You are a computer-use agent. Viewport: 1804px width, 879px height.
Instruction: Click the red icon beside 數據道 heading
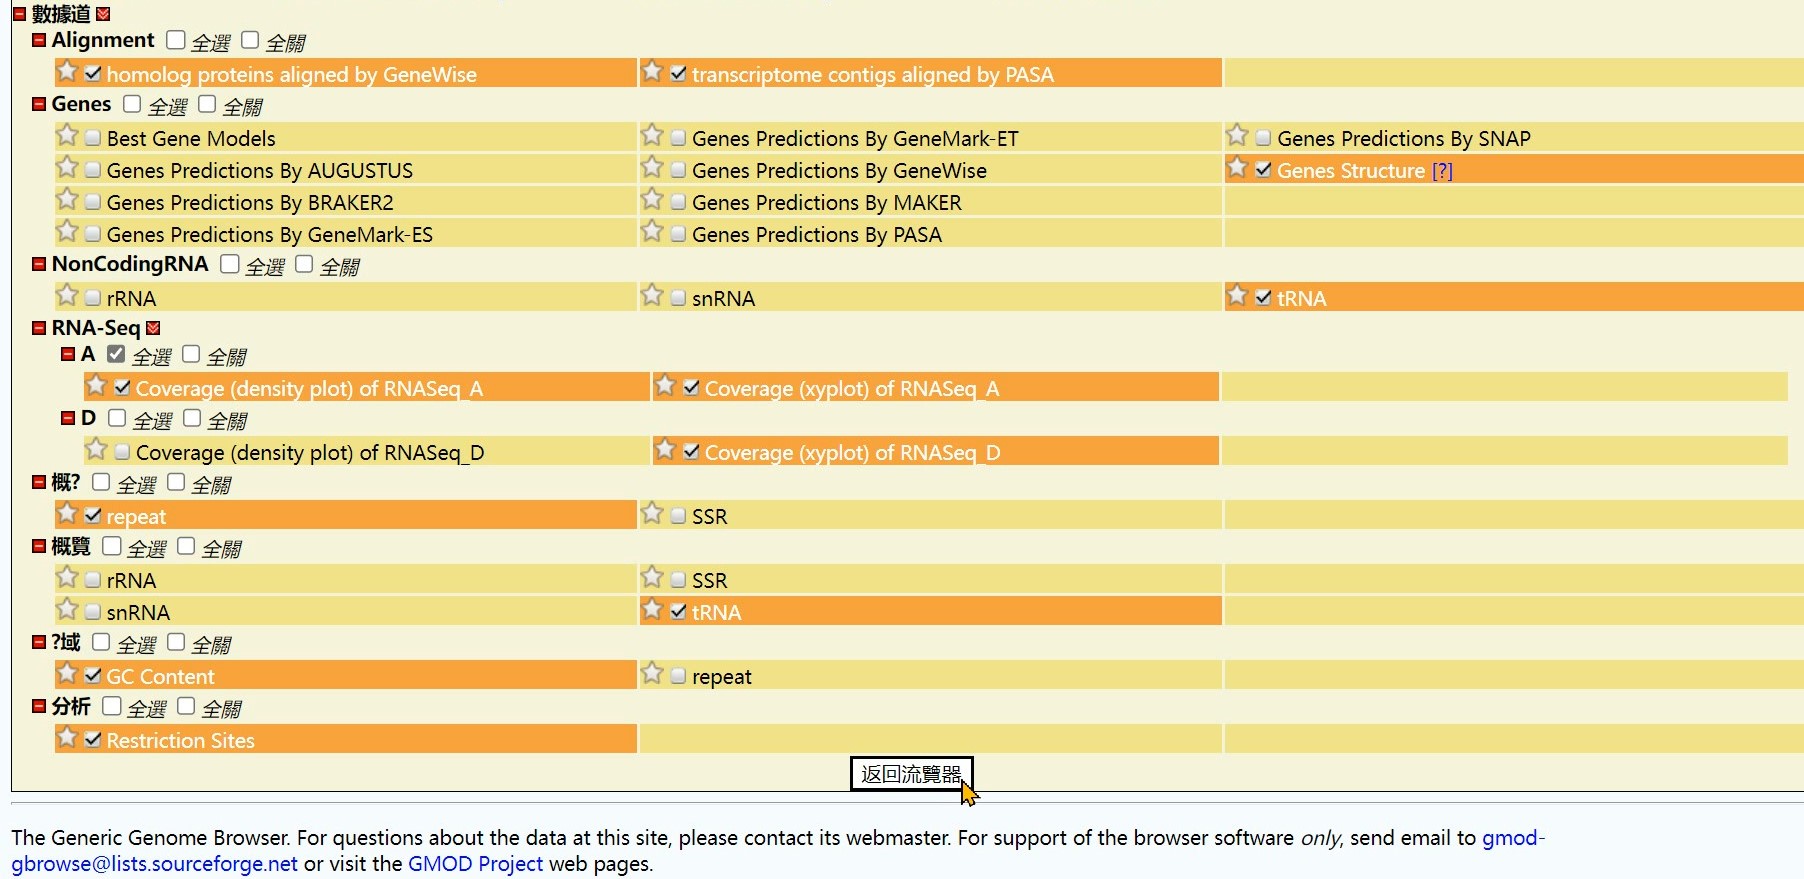(x=103, y=14)
